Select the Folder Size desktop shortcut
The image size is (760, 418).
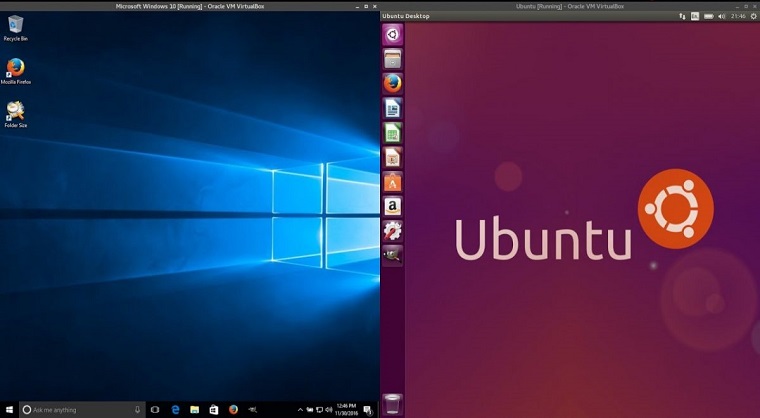(x=16, y=114)
